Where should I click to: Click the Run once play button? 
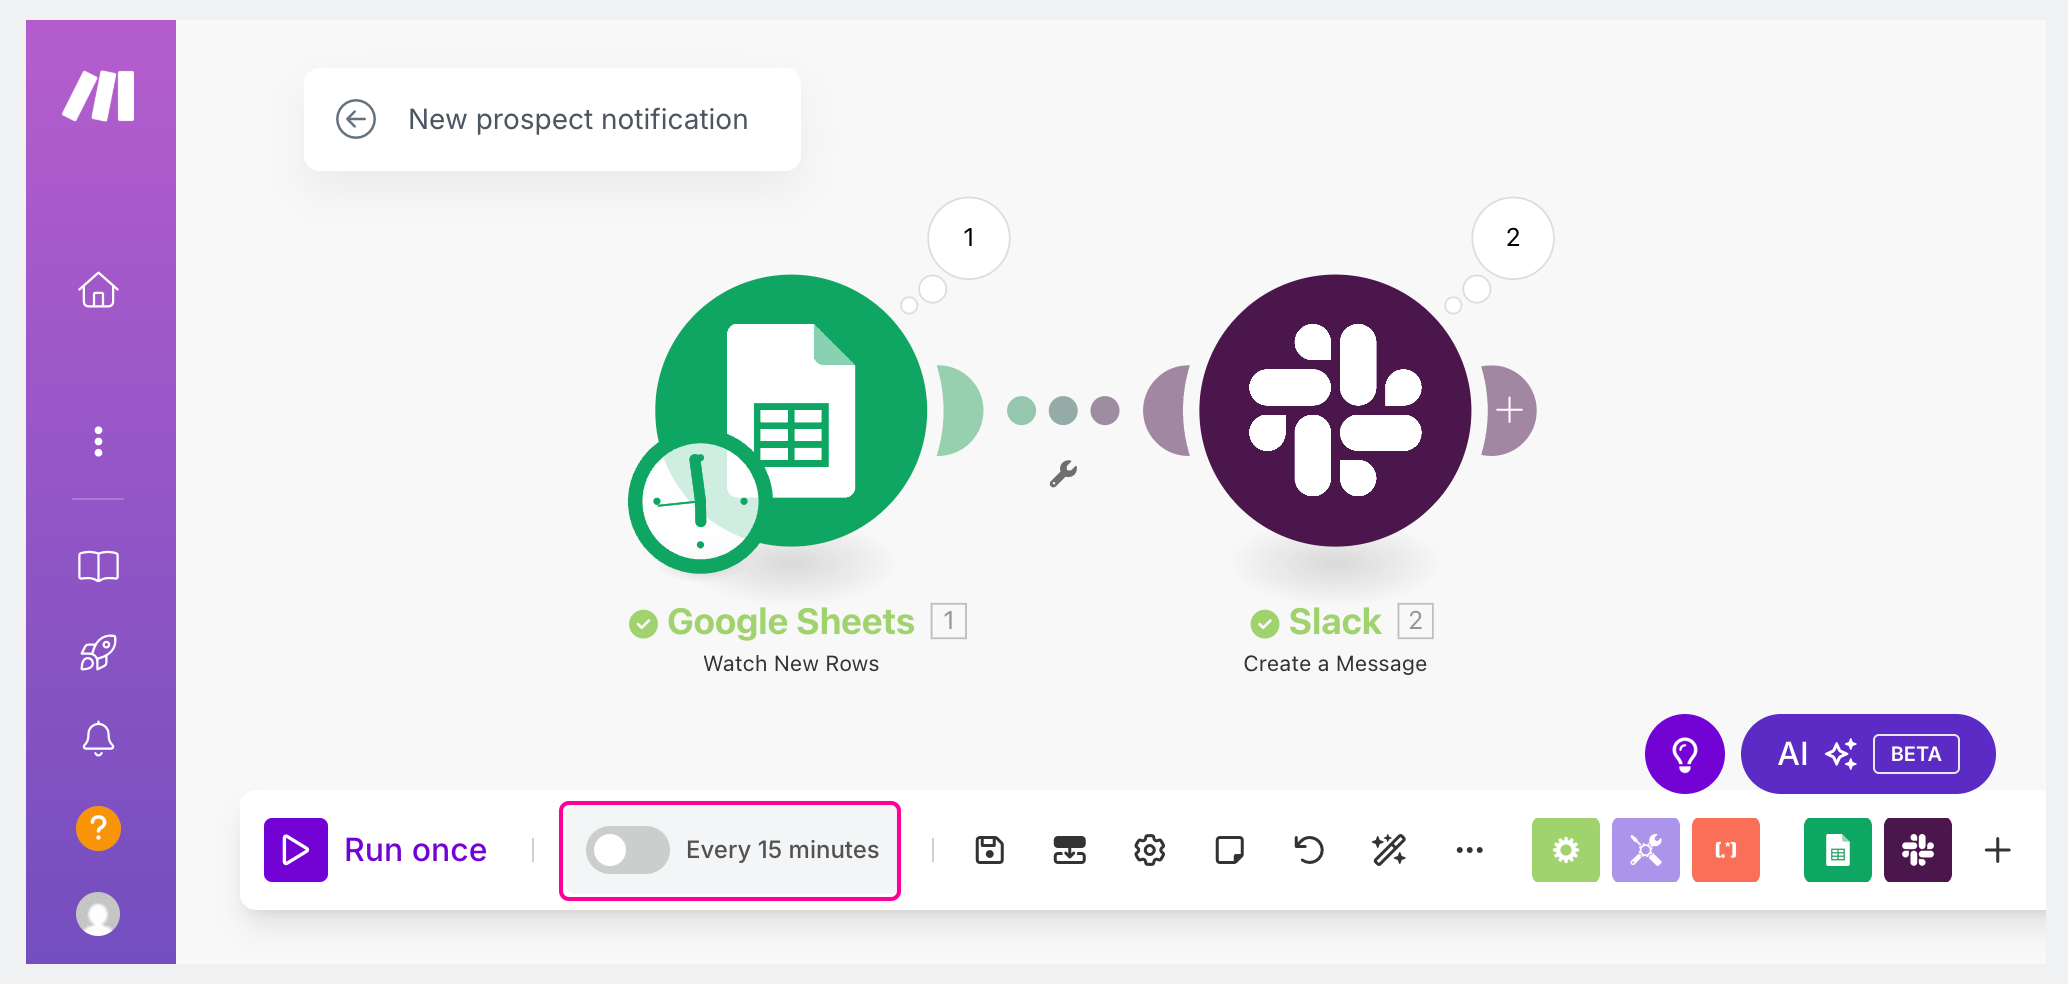296,850
